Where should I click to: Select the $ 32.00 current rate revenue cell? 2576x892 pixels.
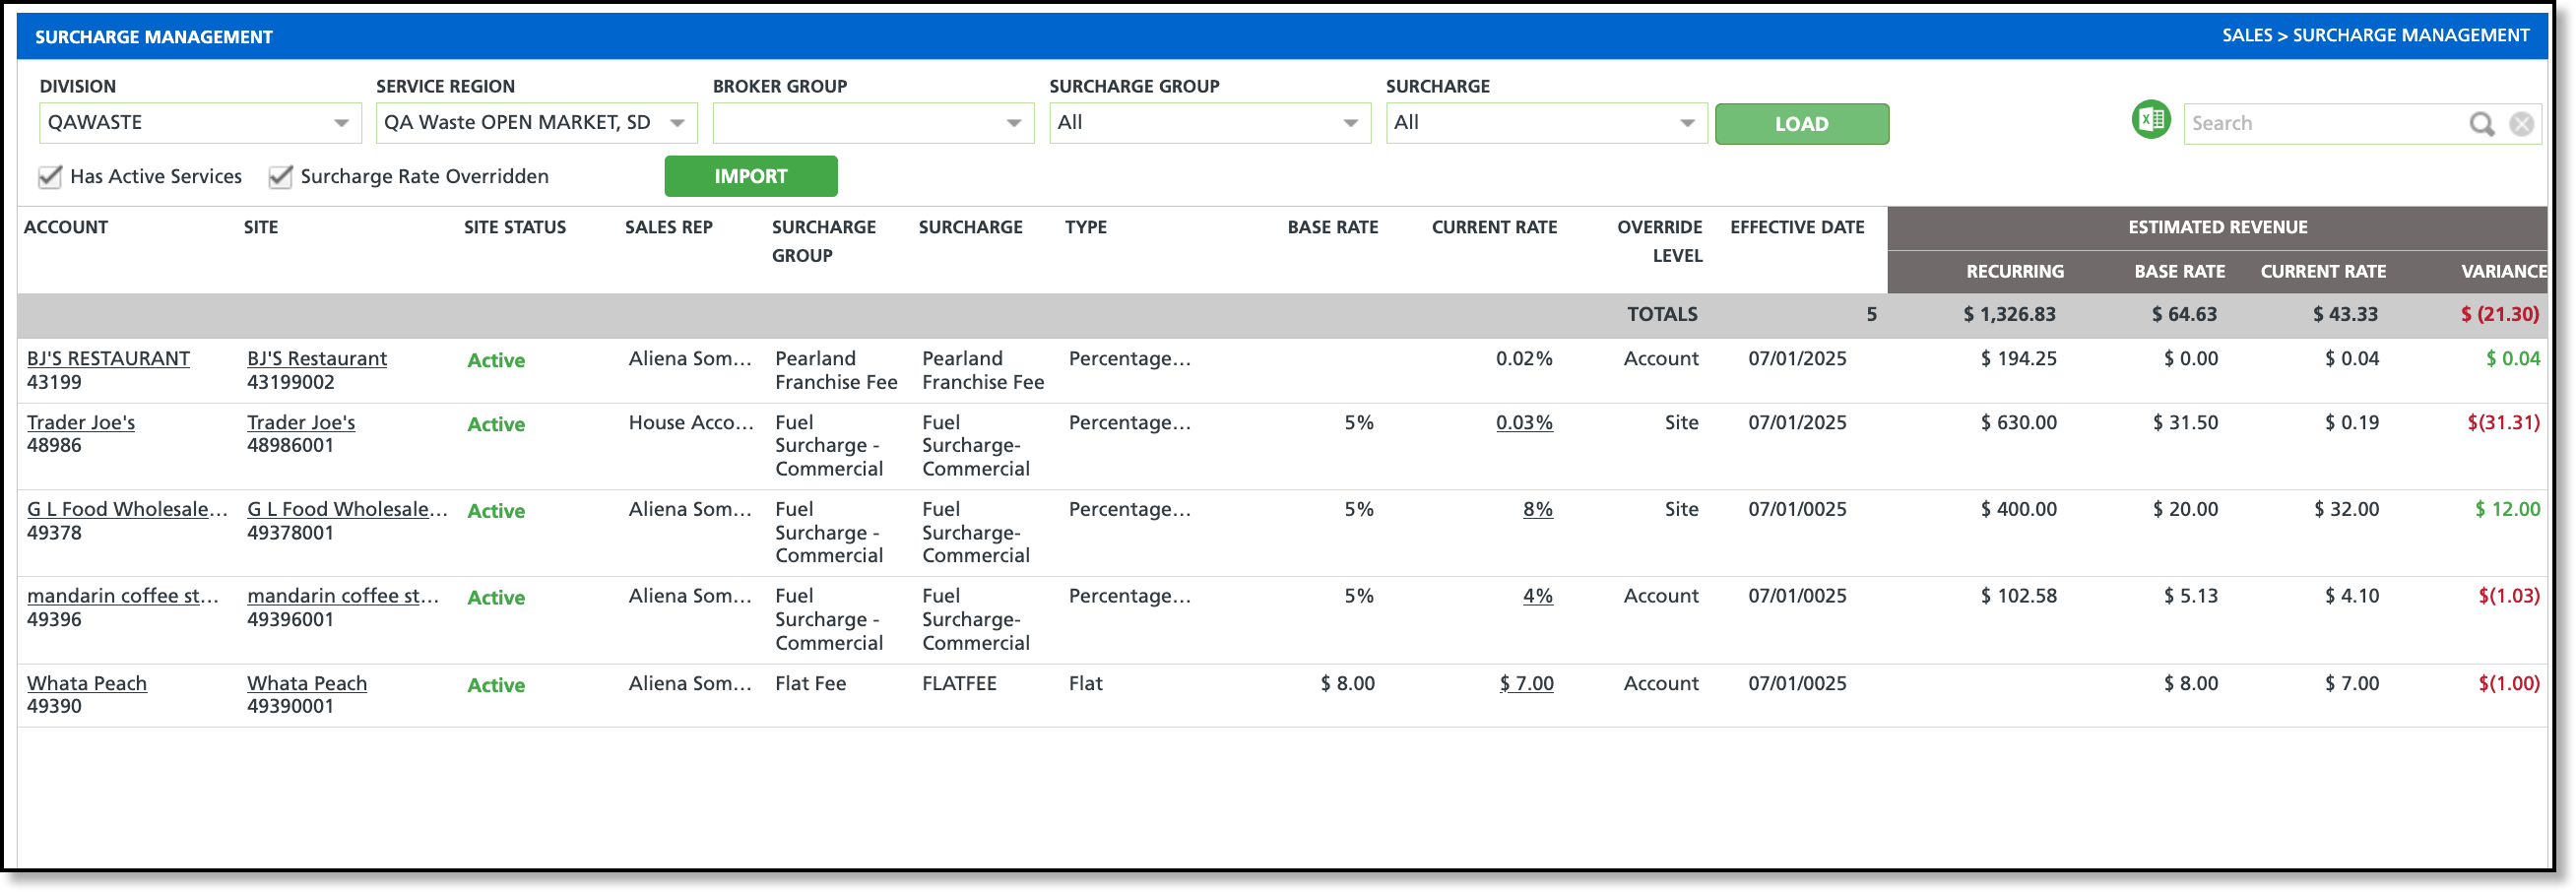[x=2347, y=510]
